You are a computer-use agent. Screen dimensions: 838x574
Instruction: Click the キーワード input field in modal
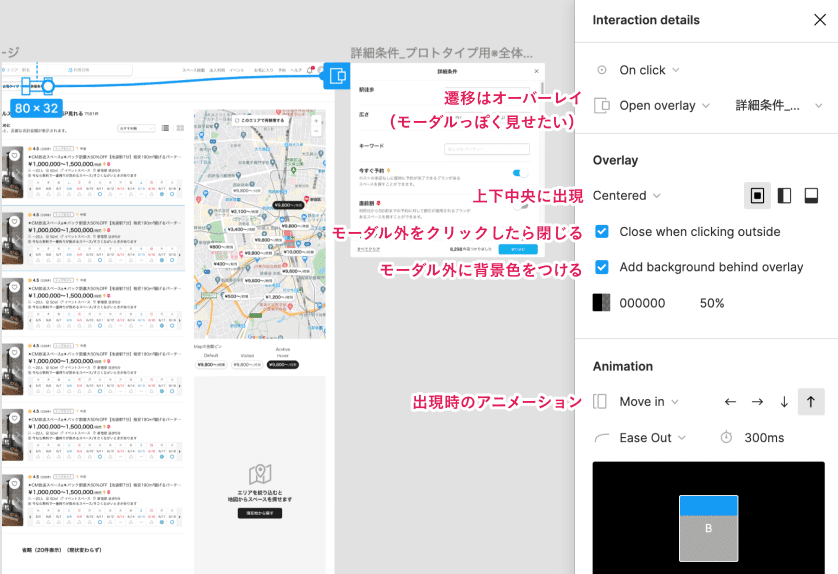pyautogui.click(x=487, y=149)
